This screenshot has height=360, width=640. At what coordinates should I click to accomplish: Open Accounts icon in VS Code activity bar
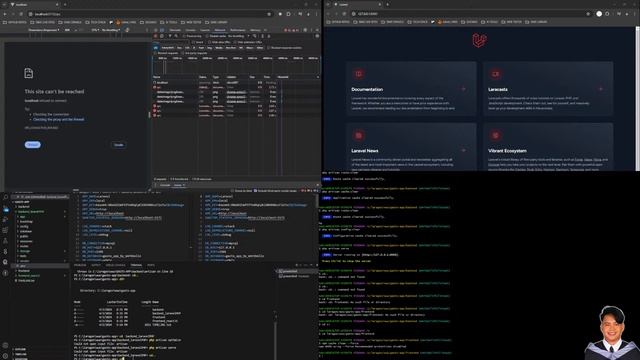pyautogui.click(x=5, y=345)
